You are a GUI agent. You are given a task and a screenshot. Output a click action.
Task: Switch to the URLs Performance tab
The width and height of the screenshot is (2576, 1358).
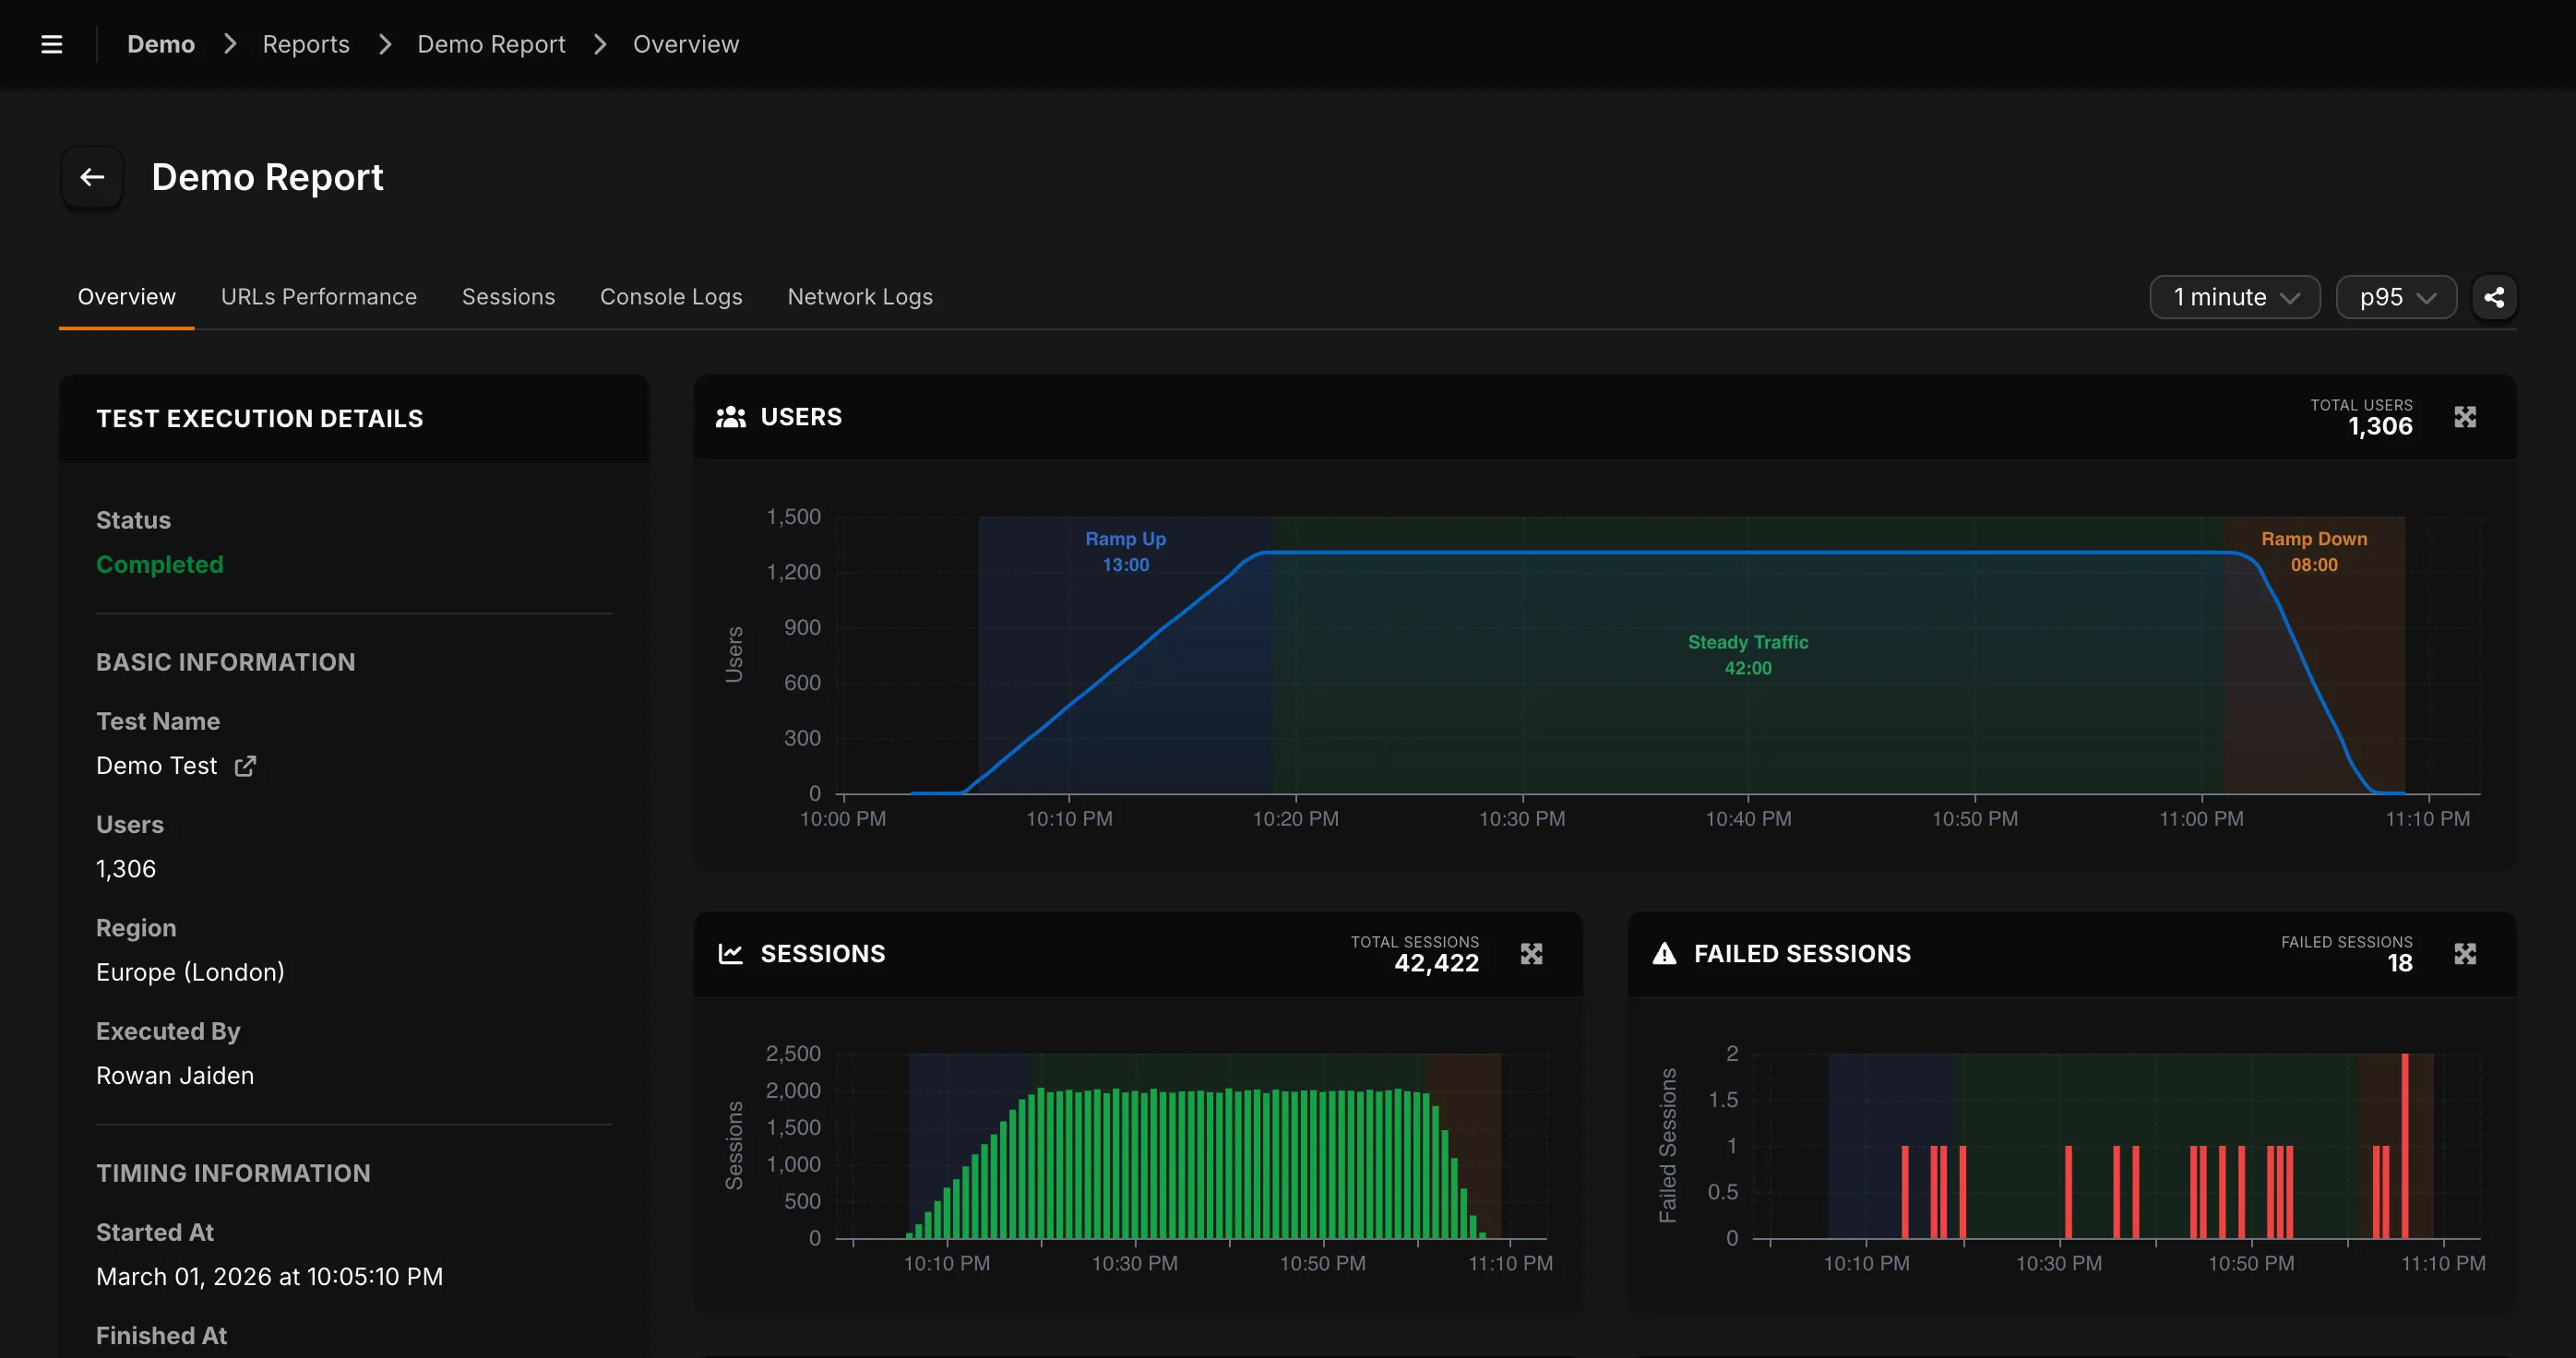click(x=319, y=297)
